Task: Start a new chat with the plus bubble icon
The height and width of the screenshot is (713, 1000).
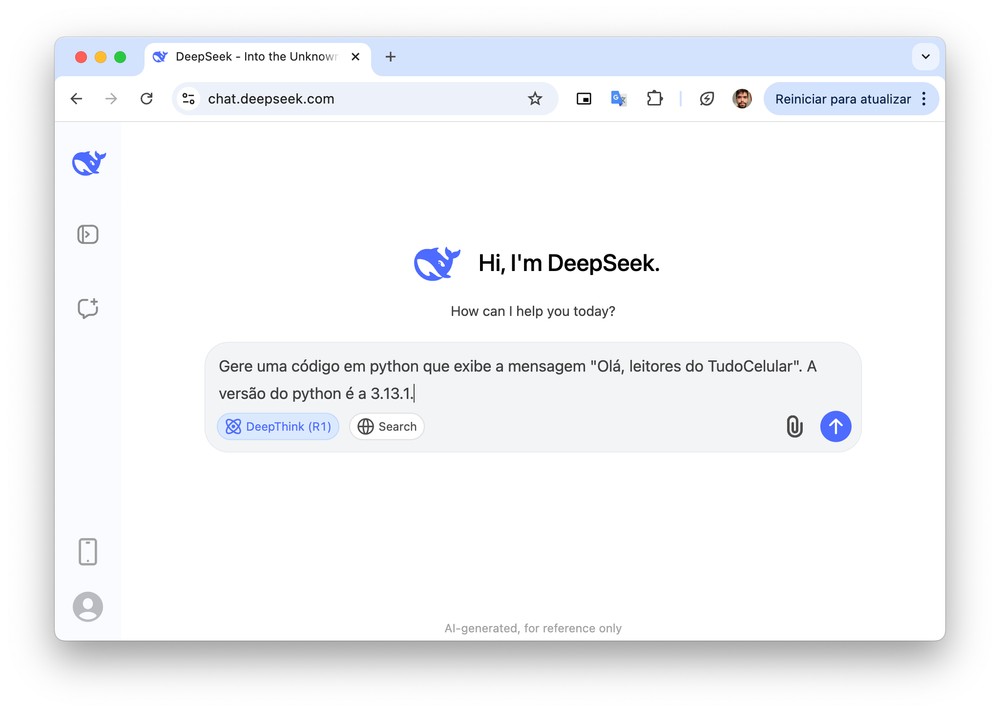Action: click(x=88, y=308)
